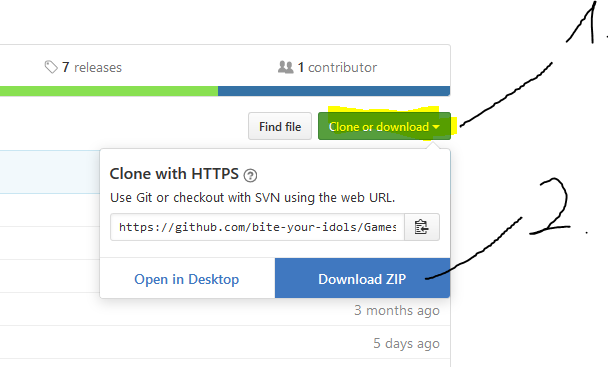
Task: Copy clone URL with clipboard icon
Action: 422,227
